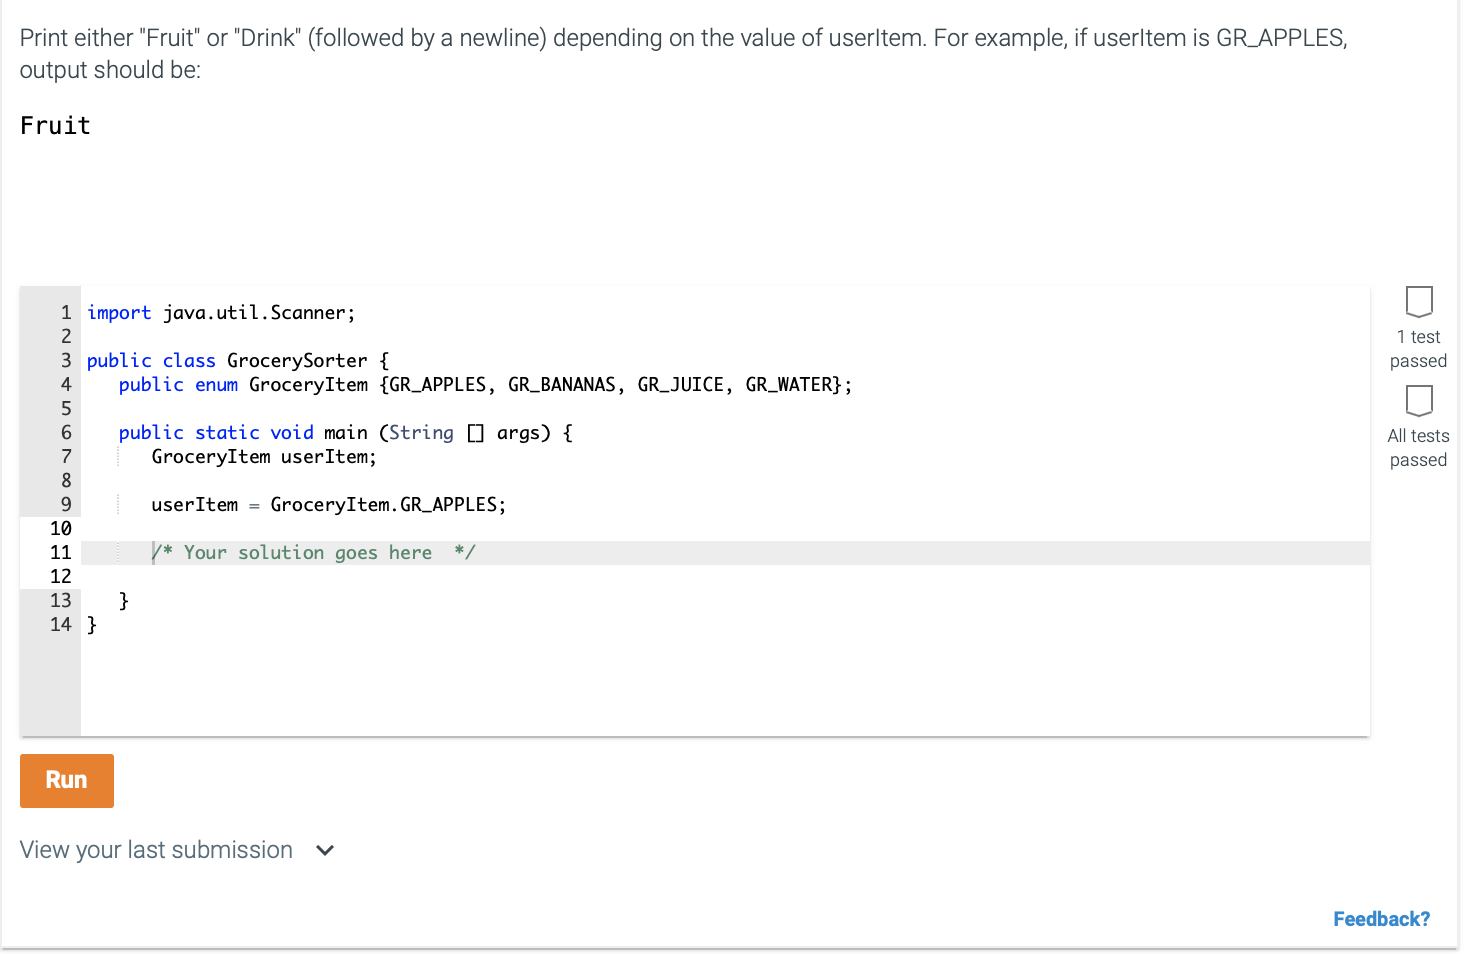The image size is (1468, 954).
Task: Click the import java.util.Scanner line
Action: tap(221, 313)
